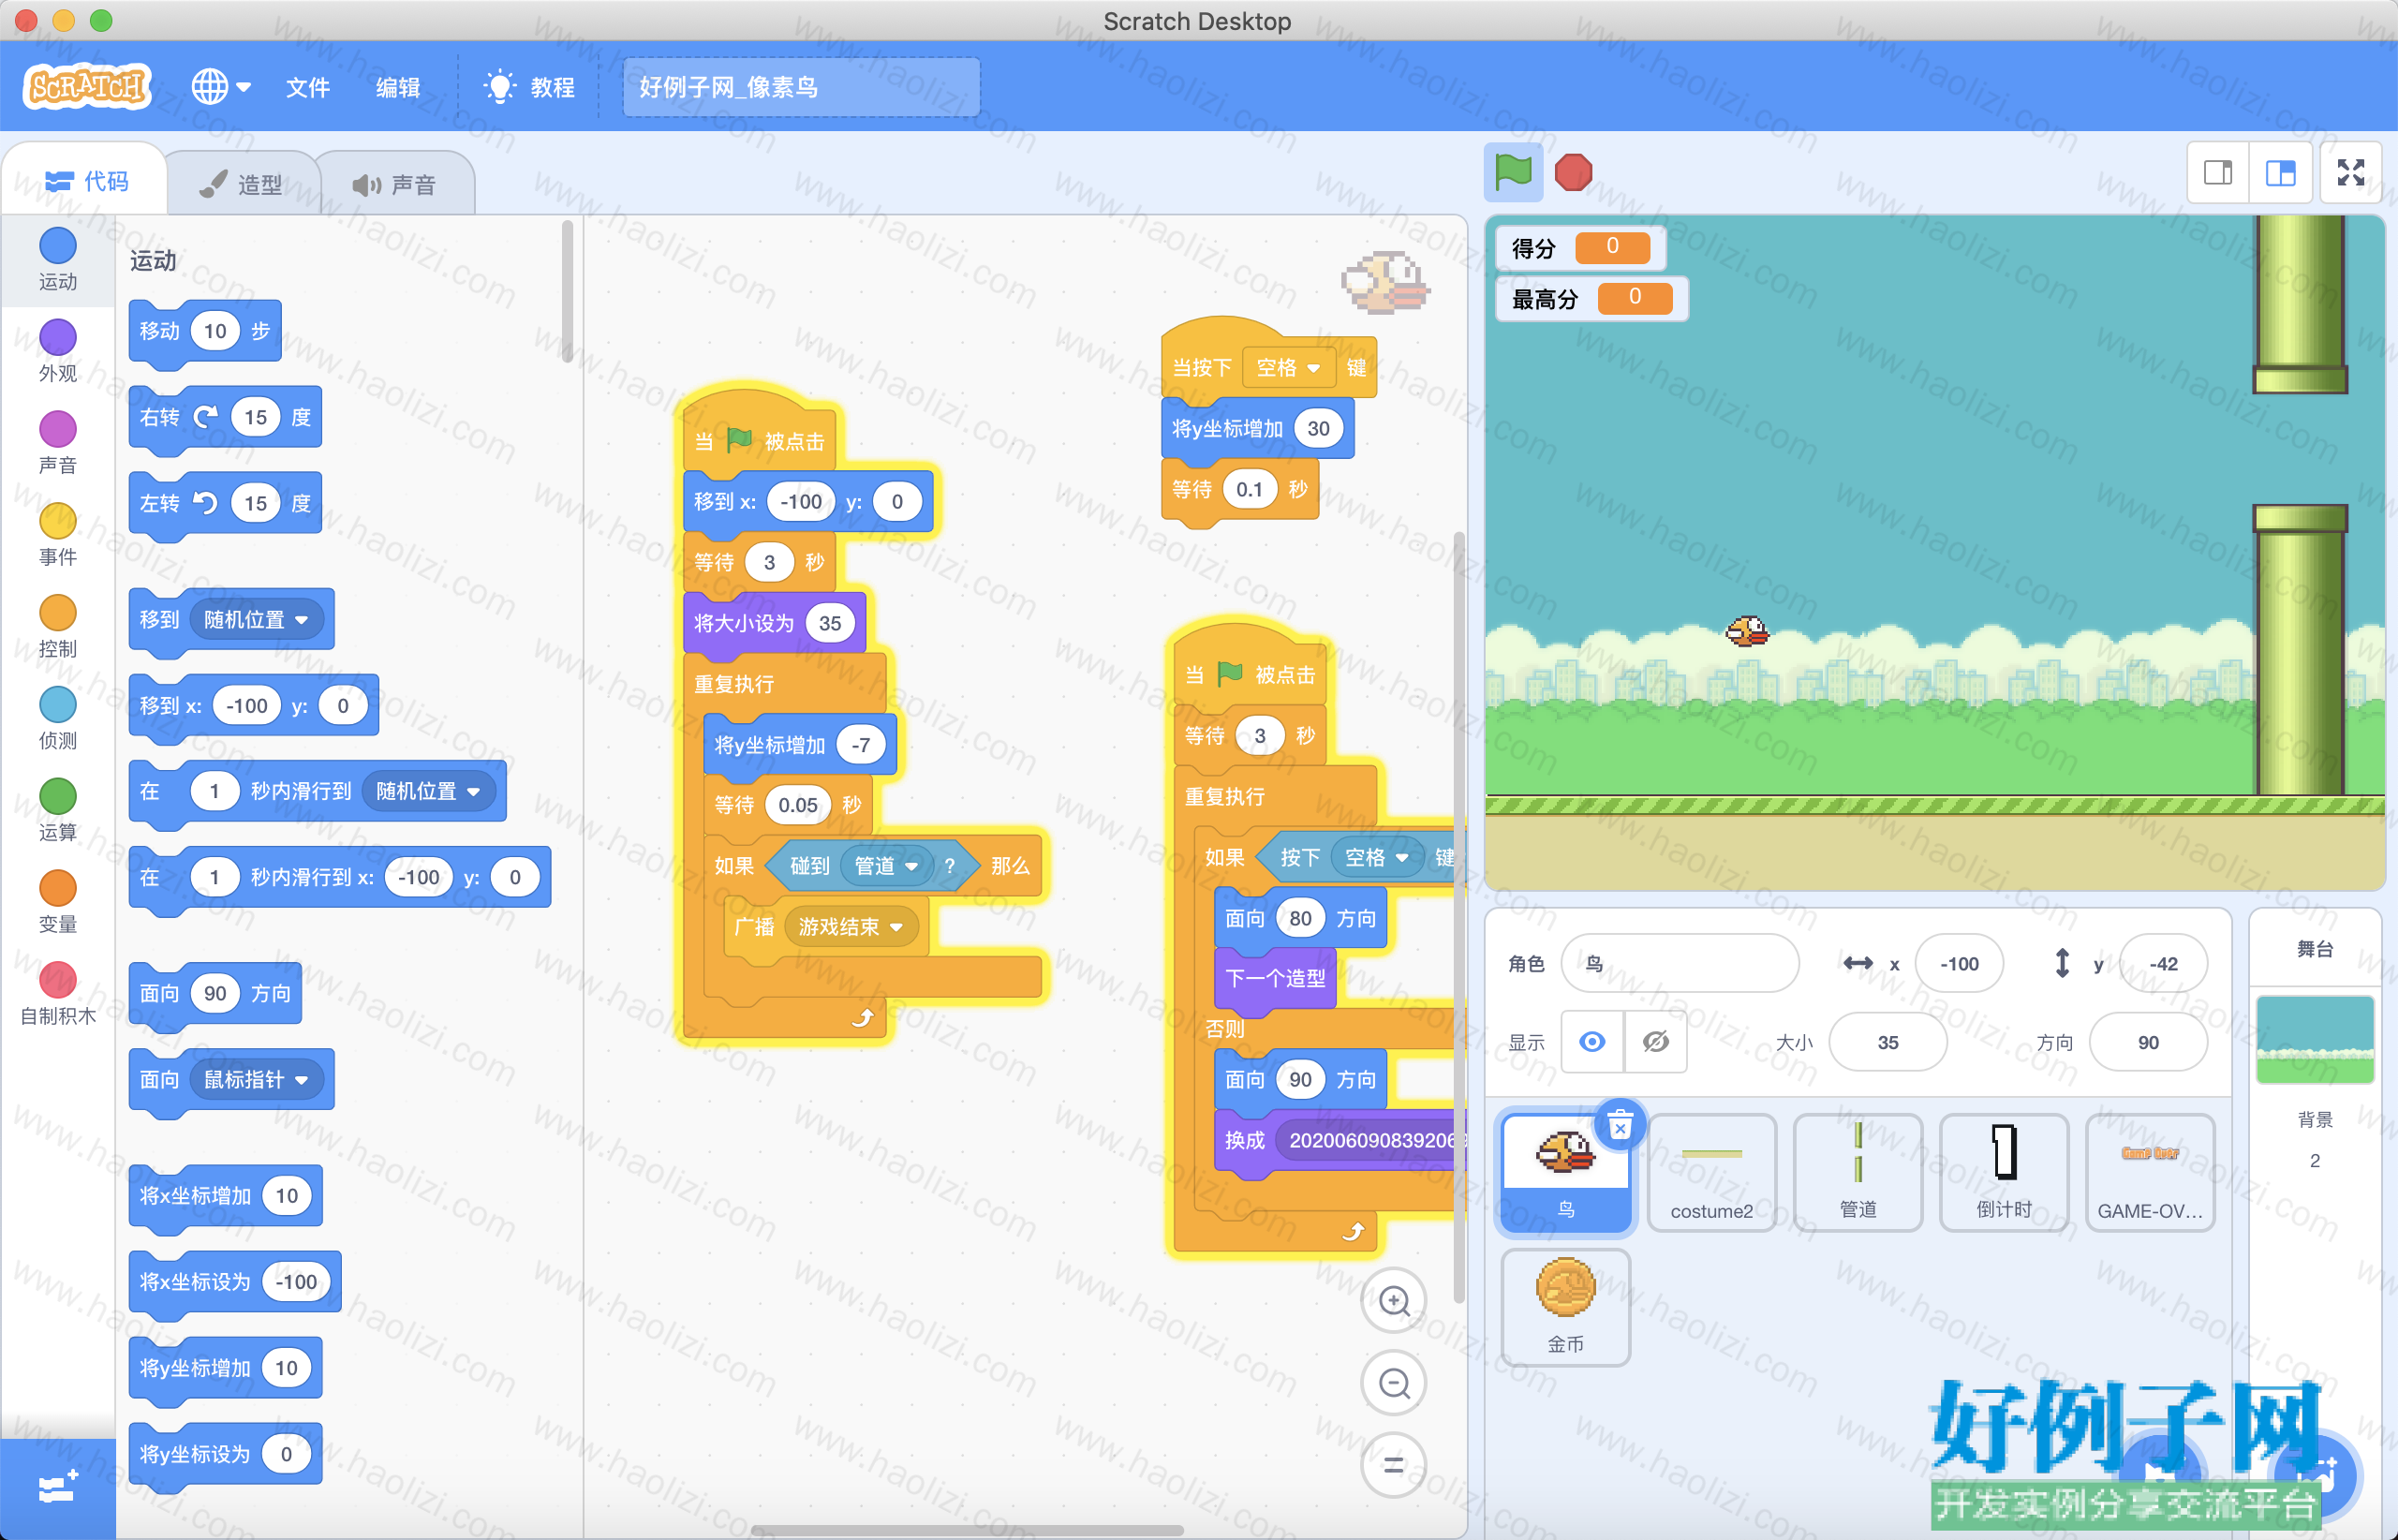Hide the sprite using crossed-eye button
The height and width of the screenshot is (1540, 2398).
(x=1655, y=1042)
